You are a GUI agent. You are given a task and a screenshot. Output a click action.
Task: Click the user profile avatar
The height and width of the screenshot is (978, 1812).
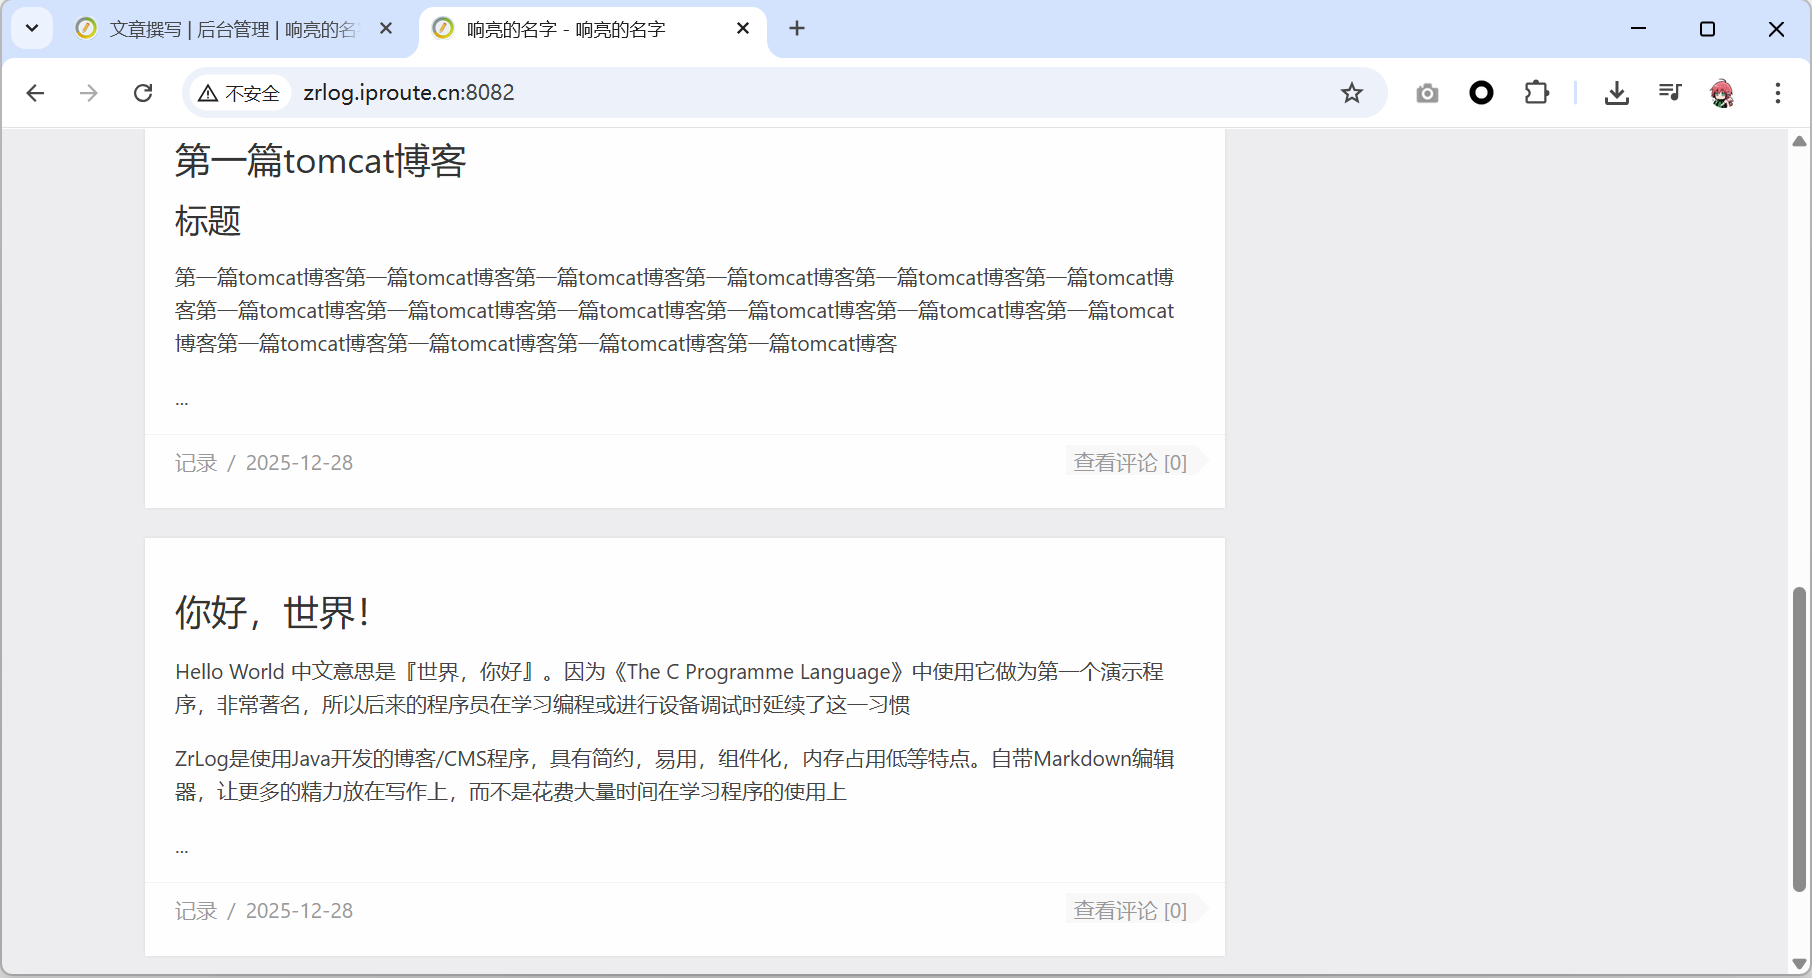coord(1722,93)
